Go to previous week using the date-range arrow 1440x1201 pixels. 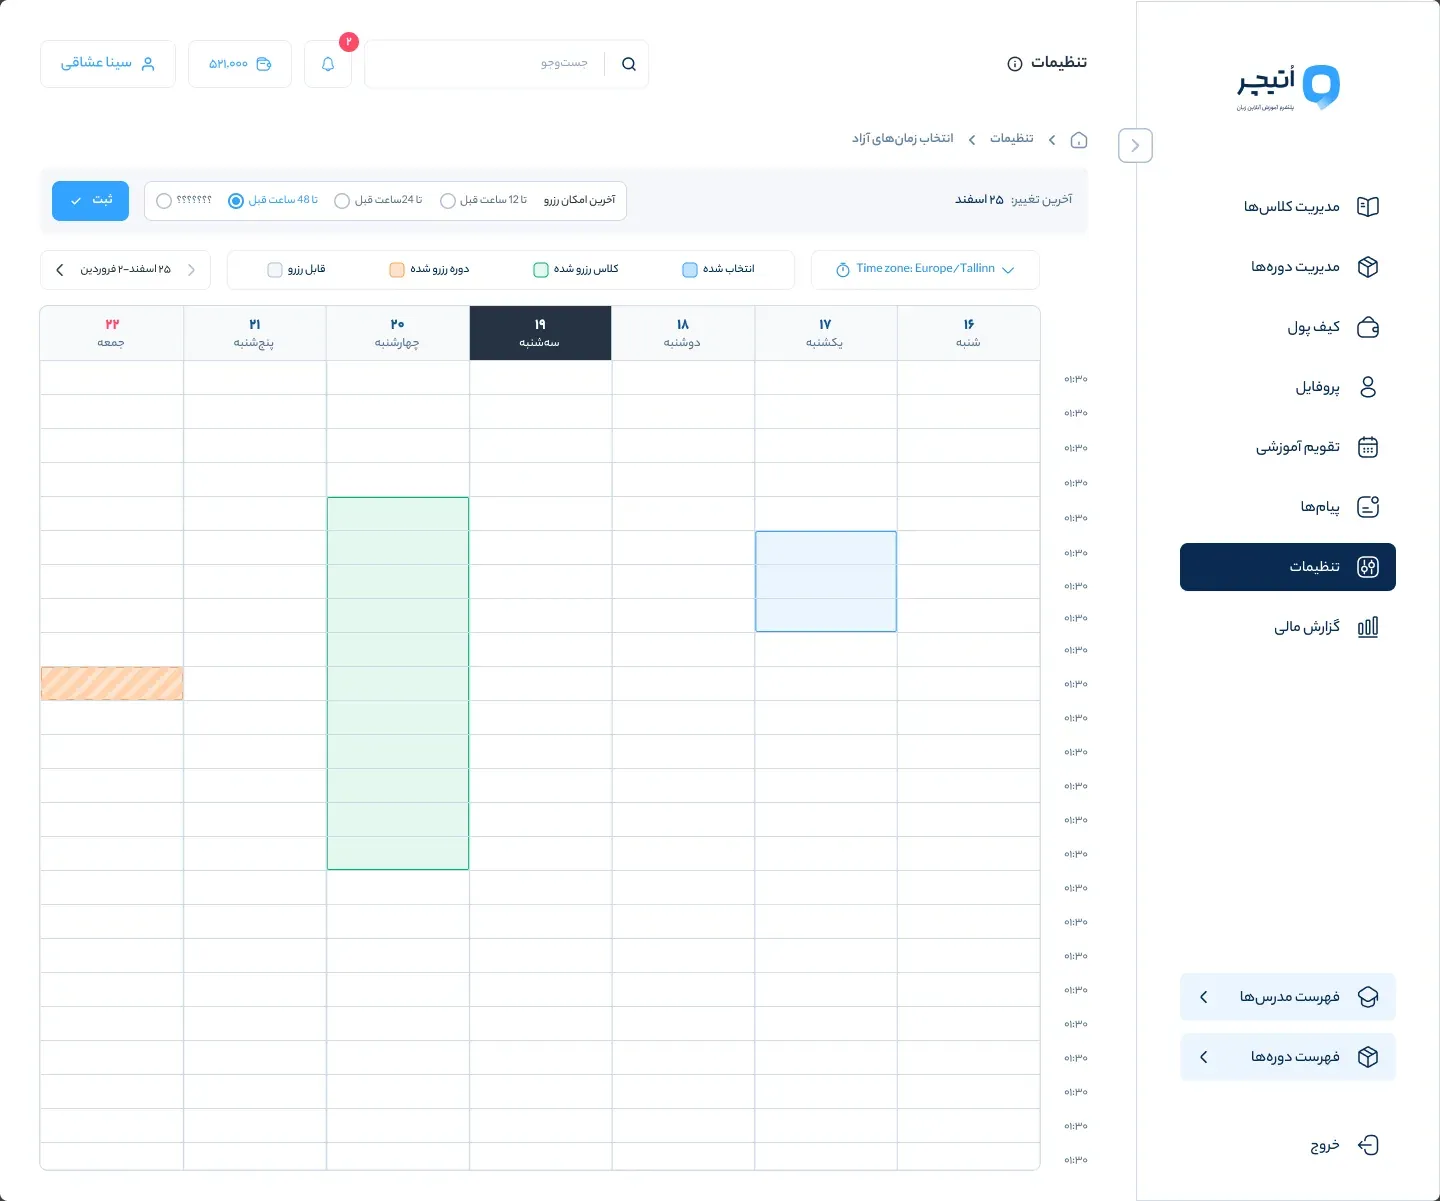click(192, 270)
